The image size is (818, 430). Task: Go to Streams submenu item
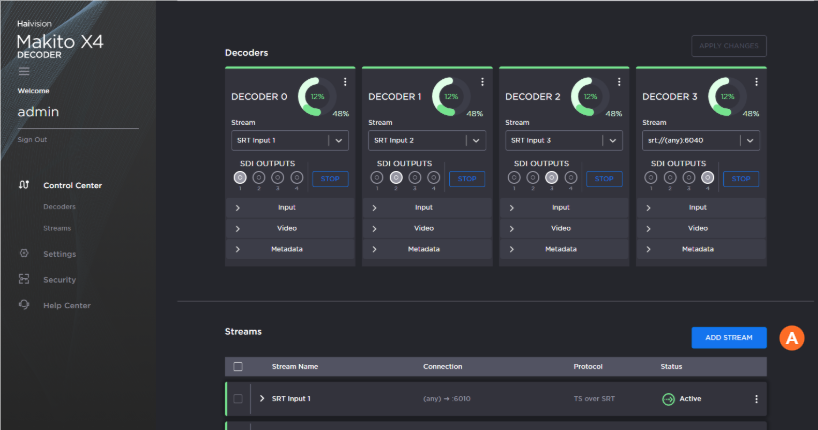click(57, 229)
